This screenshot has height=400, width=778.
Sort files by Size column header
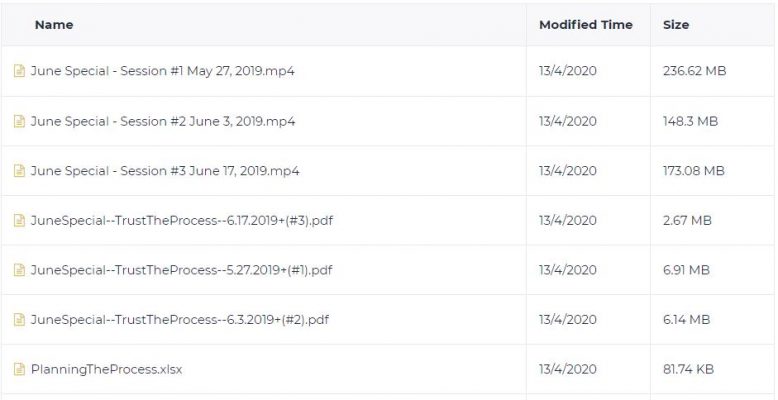[x=676, y=25]
